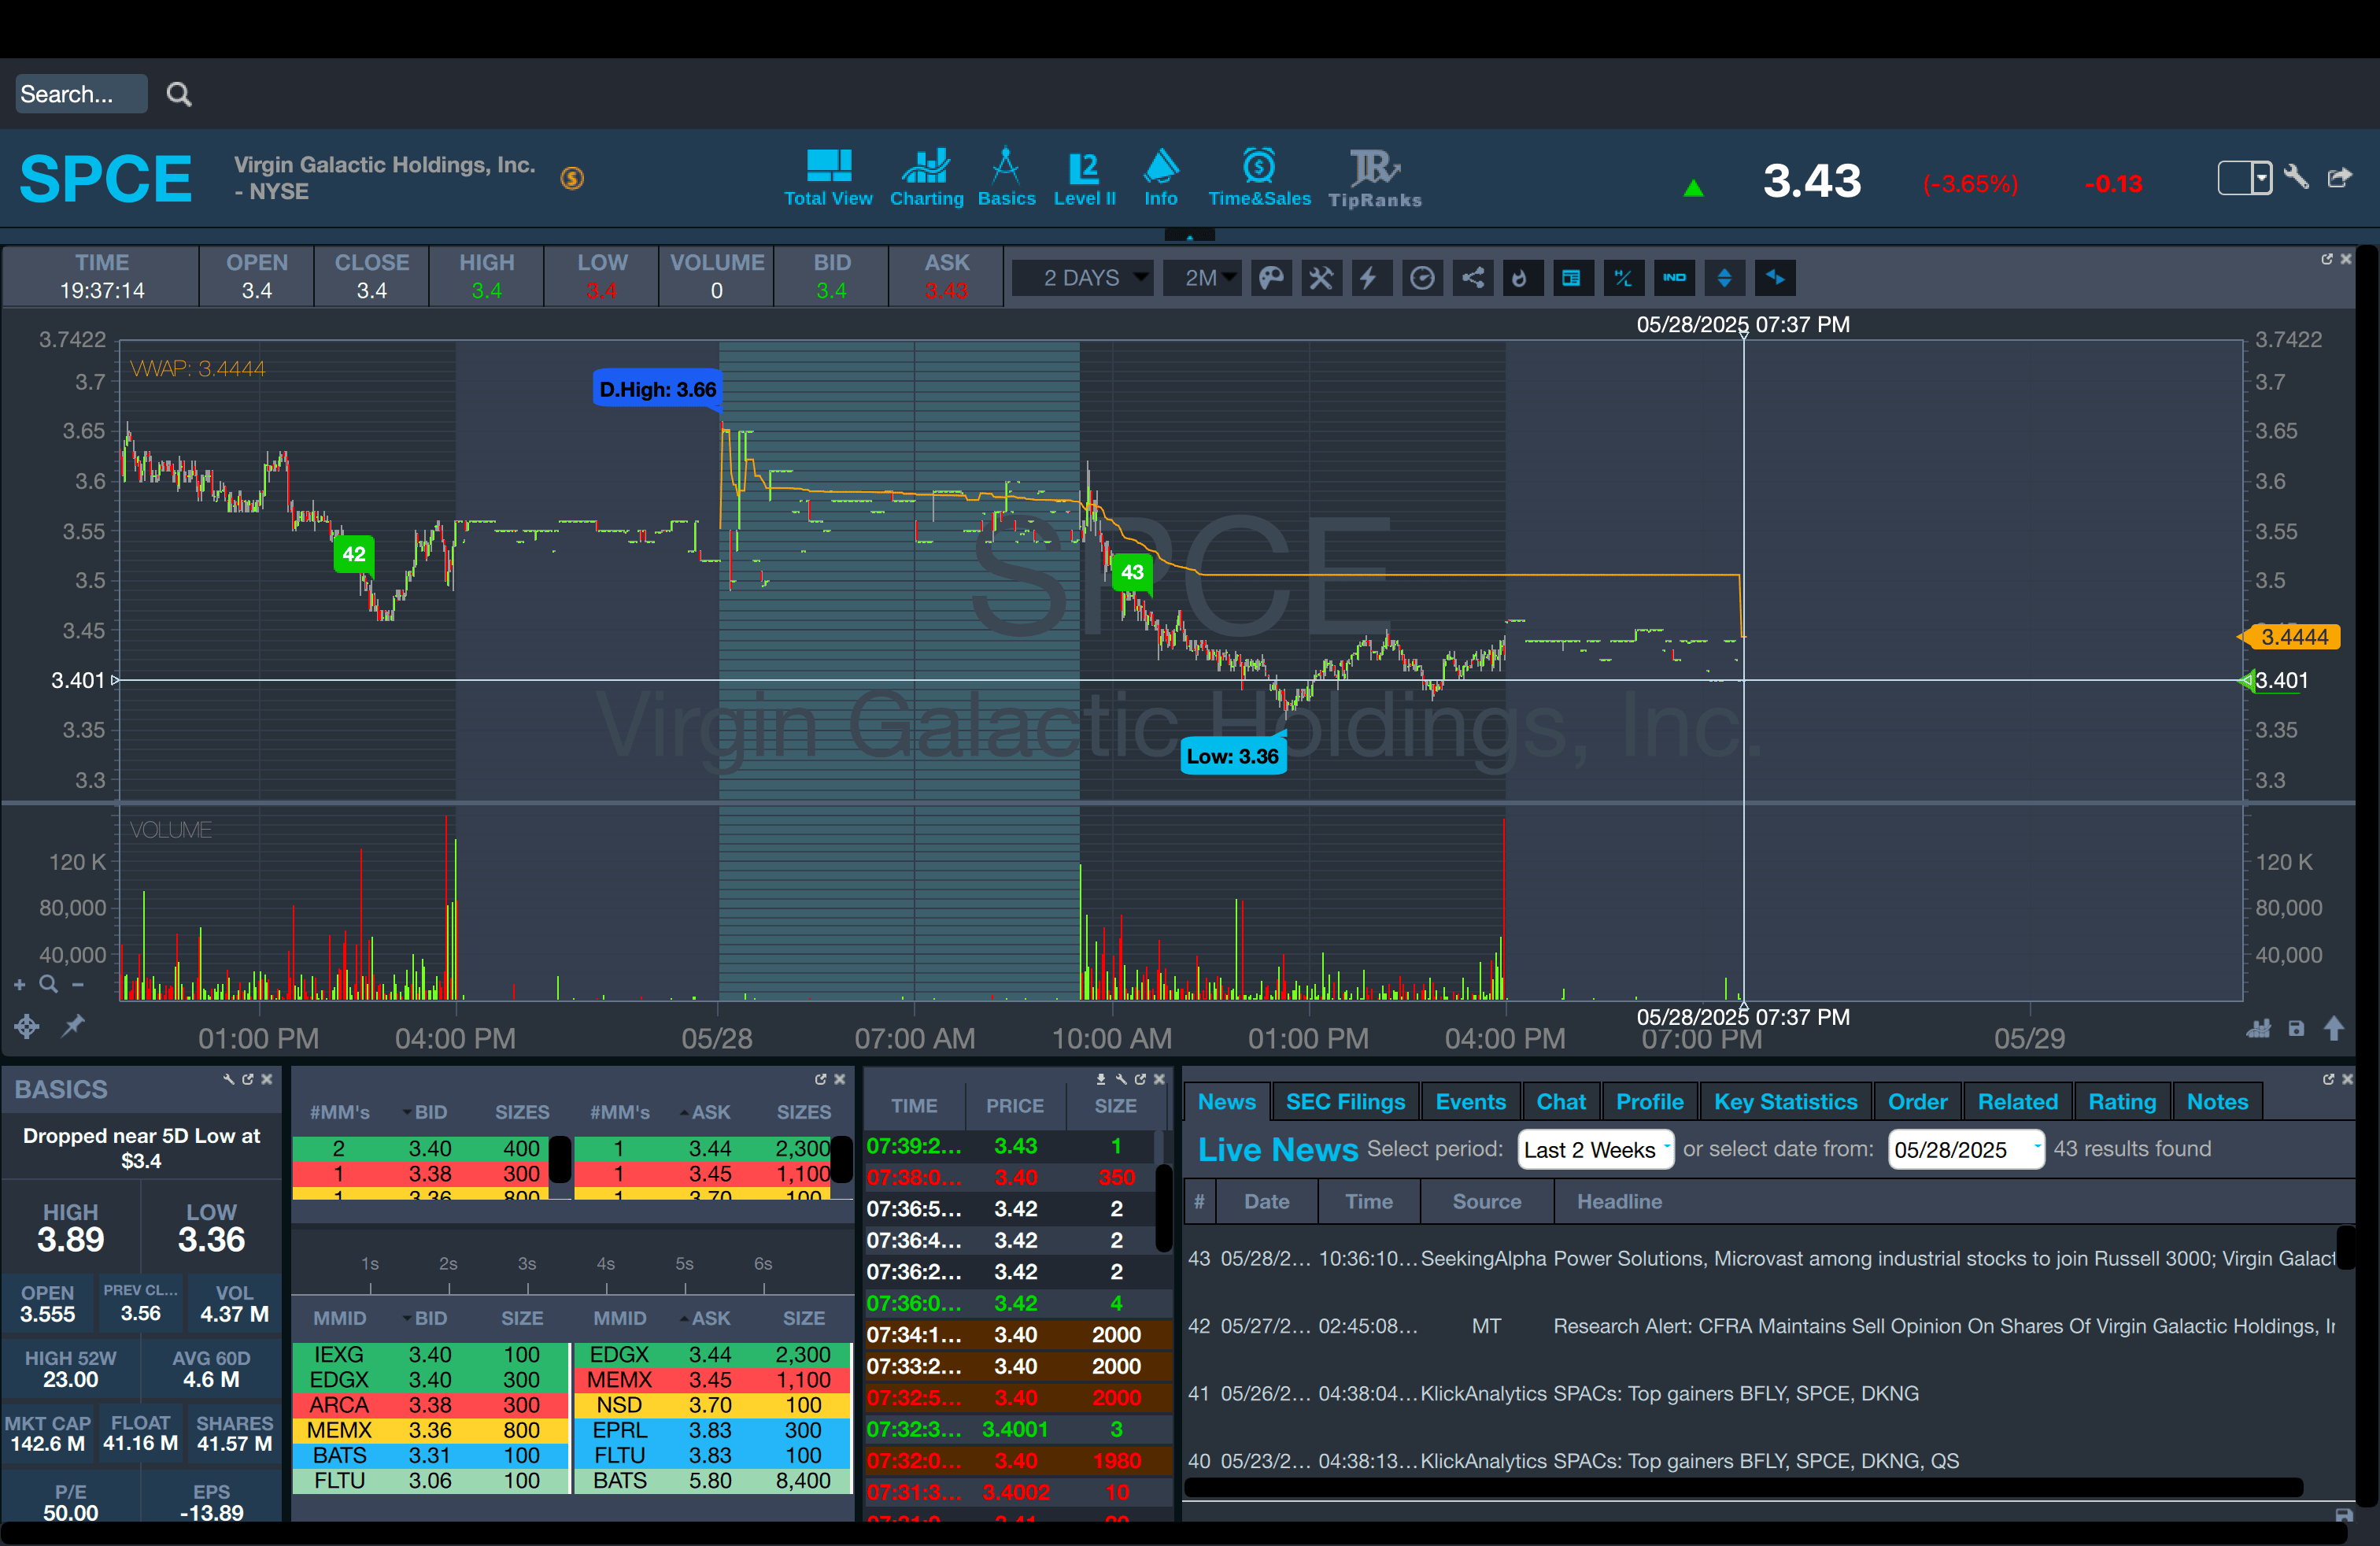Viewport: 2380px width, 1546px height.
Task: Open the Charting view icon
Action: 926,178
